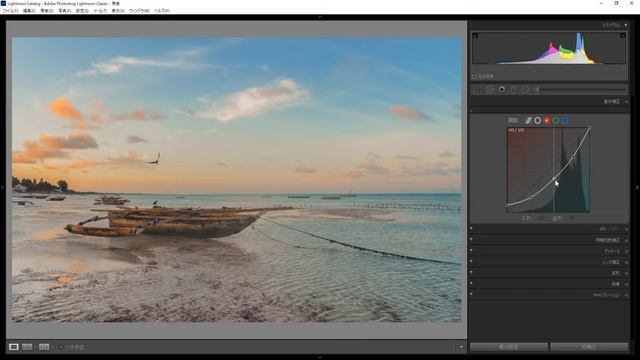The image size is (640, 360).
Task: Hide the right panel group arrow
Action: [x=637, y=187]
